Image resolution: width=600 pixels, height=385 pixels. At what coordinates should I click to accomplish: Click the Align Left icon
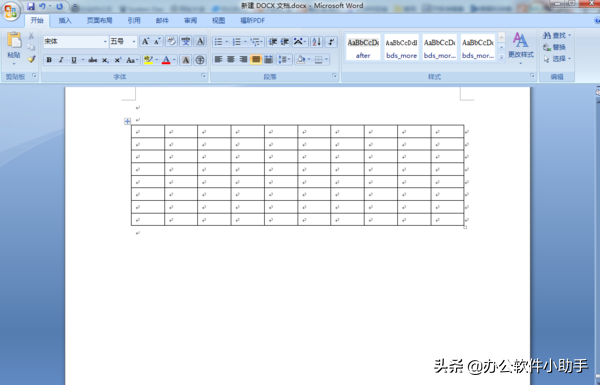218,59
